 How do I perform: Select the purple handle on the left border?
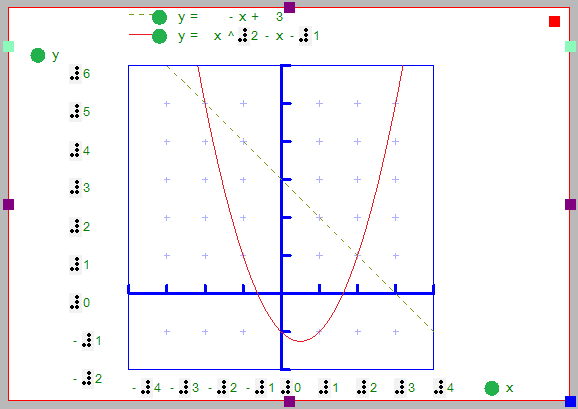coord(8,204)
